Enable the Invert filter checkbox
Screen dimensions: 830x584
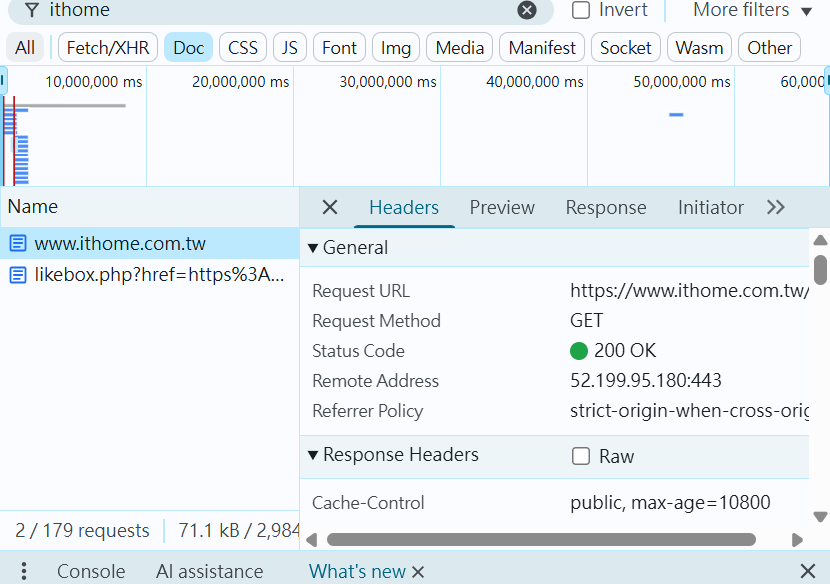coord(581,10)
